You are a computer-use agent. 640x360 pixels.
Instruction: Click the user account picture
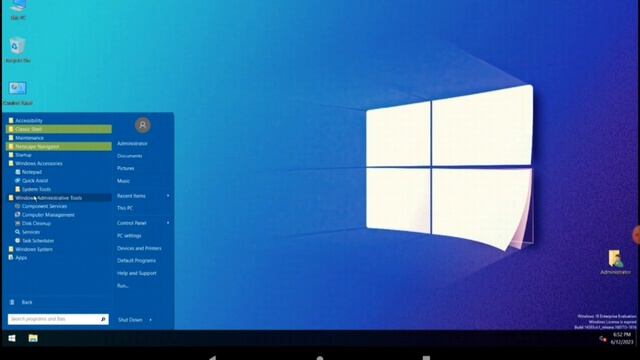pyautogui.click(x=143, y=125)
